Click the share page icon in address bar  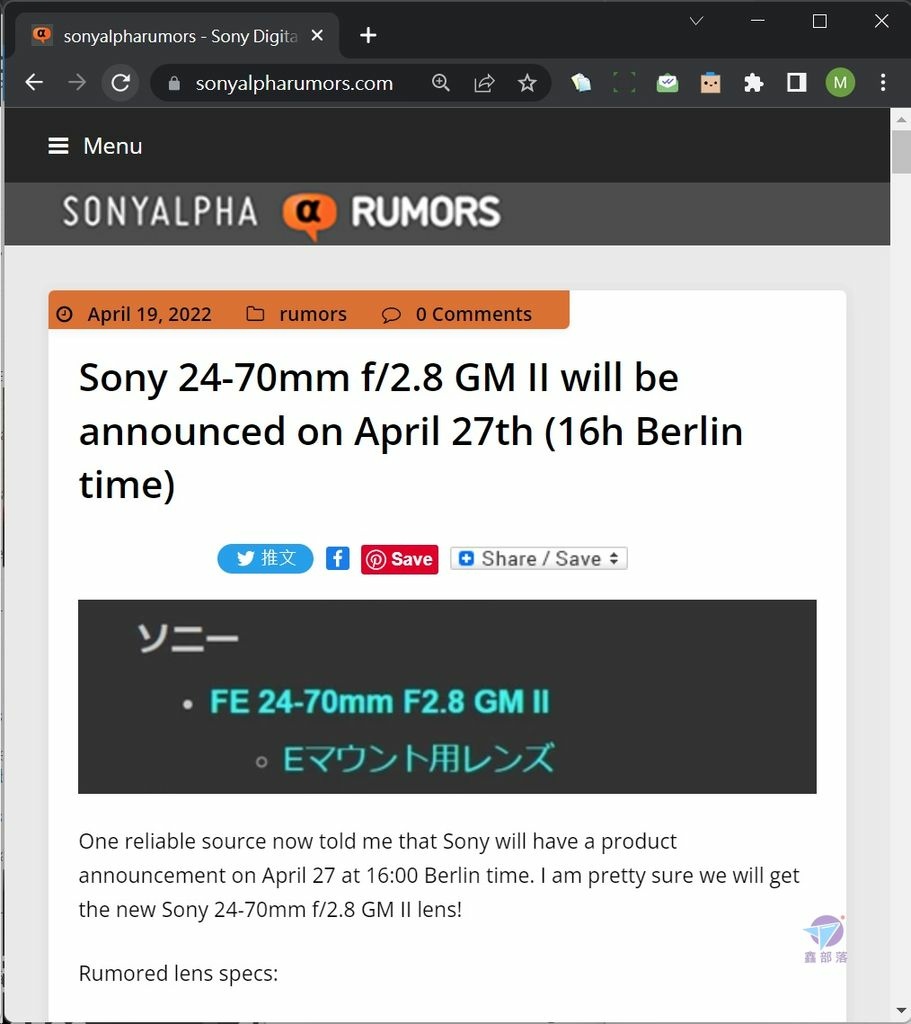point(484,83)
